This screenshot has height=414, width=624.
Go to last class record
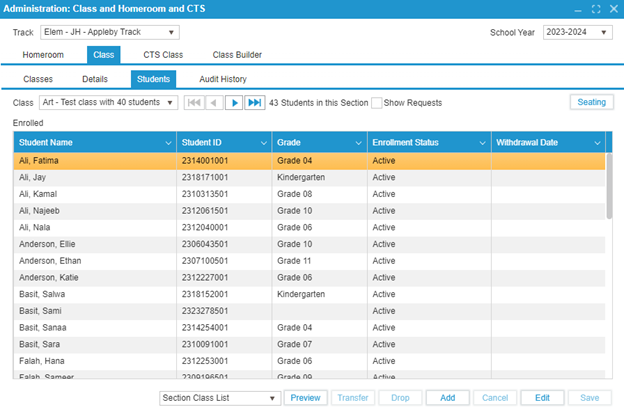pyautogui.click(x=254, y=102)
